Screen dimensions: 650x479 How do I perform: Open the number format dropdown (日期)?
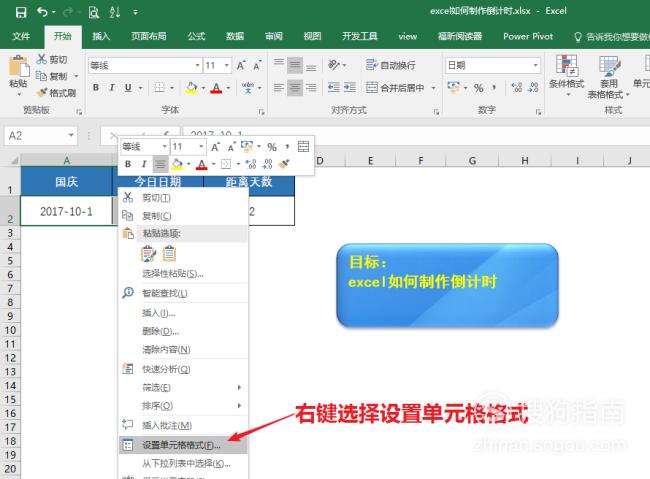pyautogui.click(x=535, y=65)
